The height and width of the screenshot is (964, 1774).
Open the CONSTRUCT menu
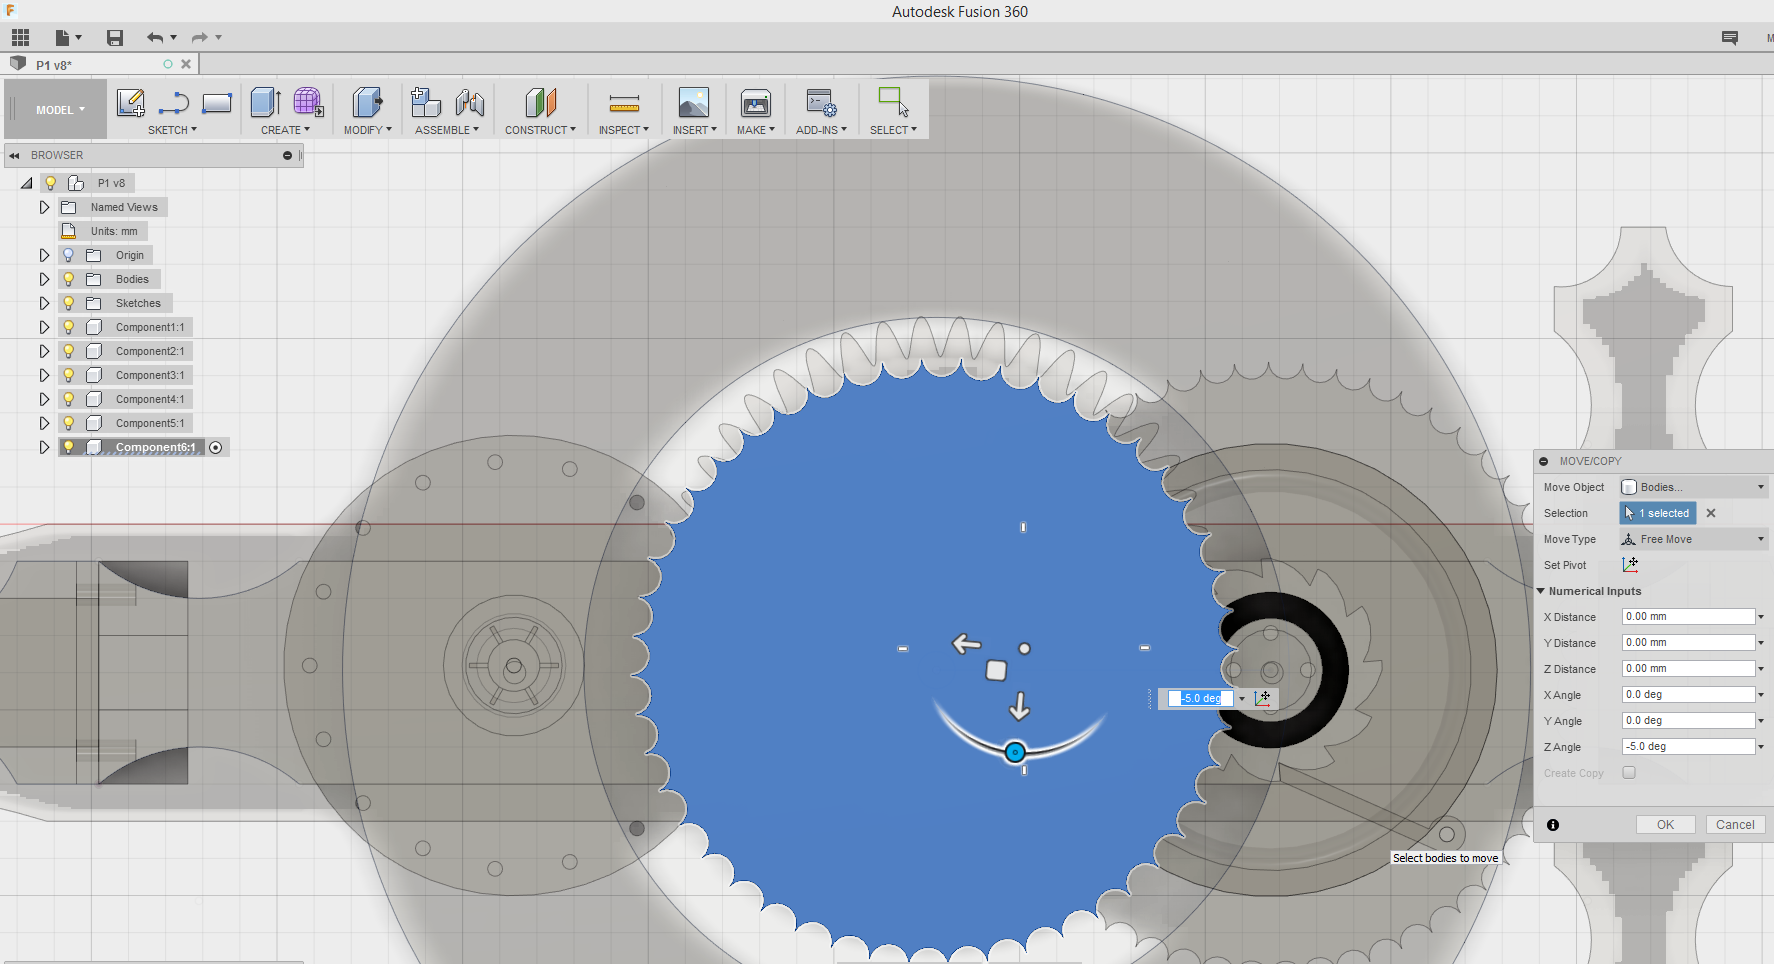540,130
